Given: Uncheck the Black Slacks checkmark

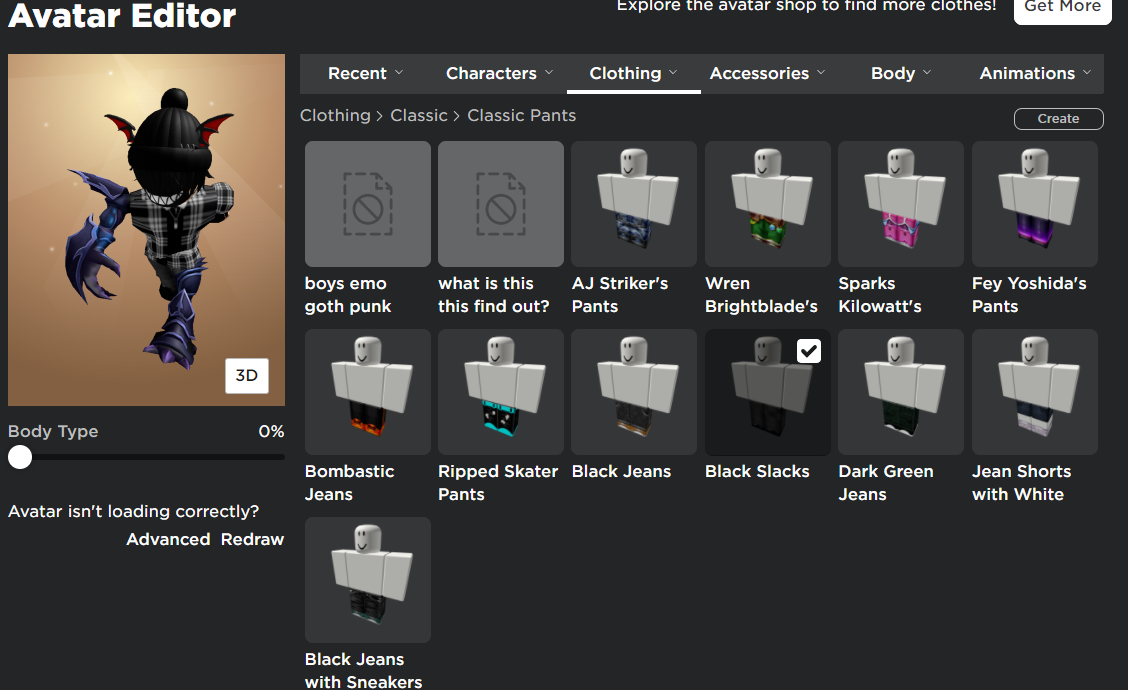Looking at the screenshot, I should pos(809,351).
